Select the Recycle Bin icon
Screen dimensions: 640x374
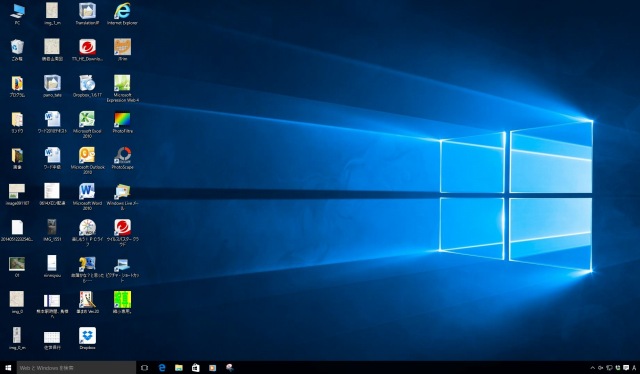click(17, 50)
